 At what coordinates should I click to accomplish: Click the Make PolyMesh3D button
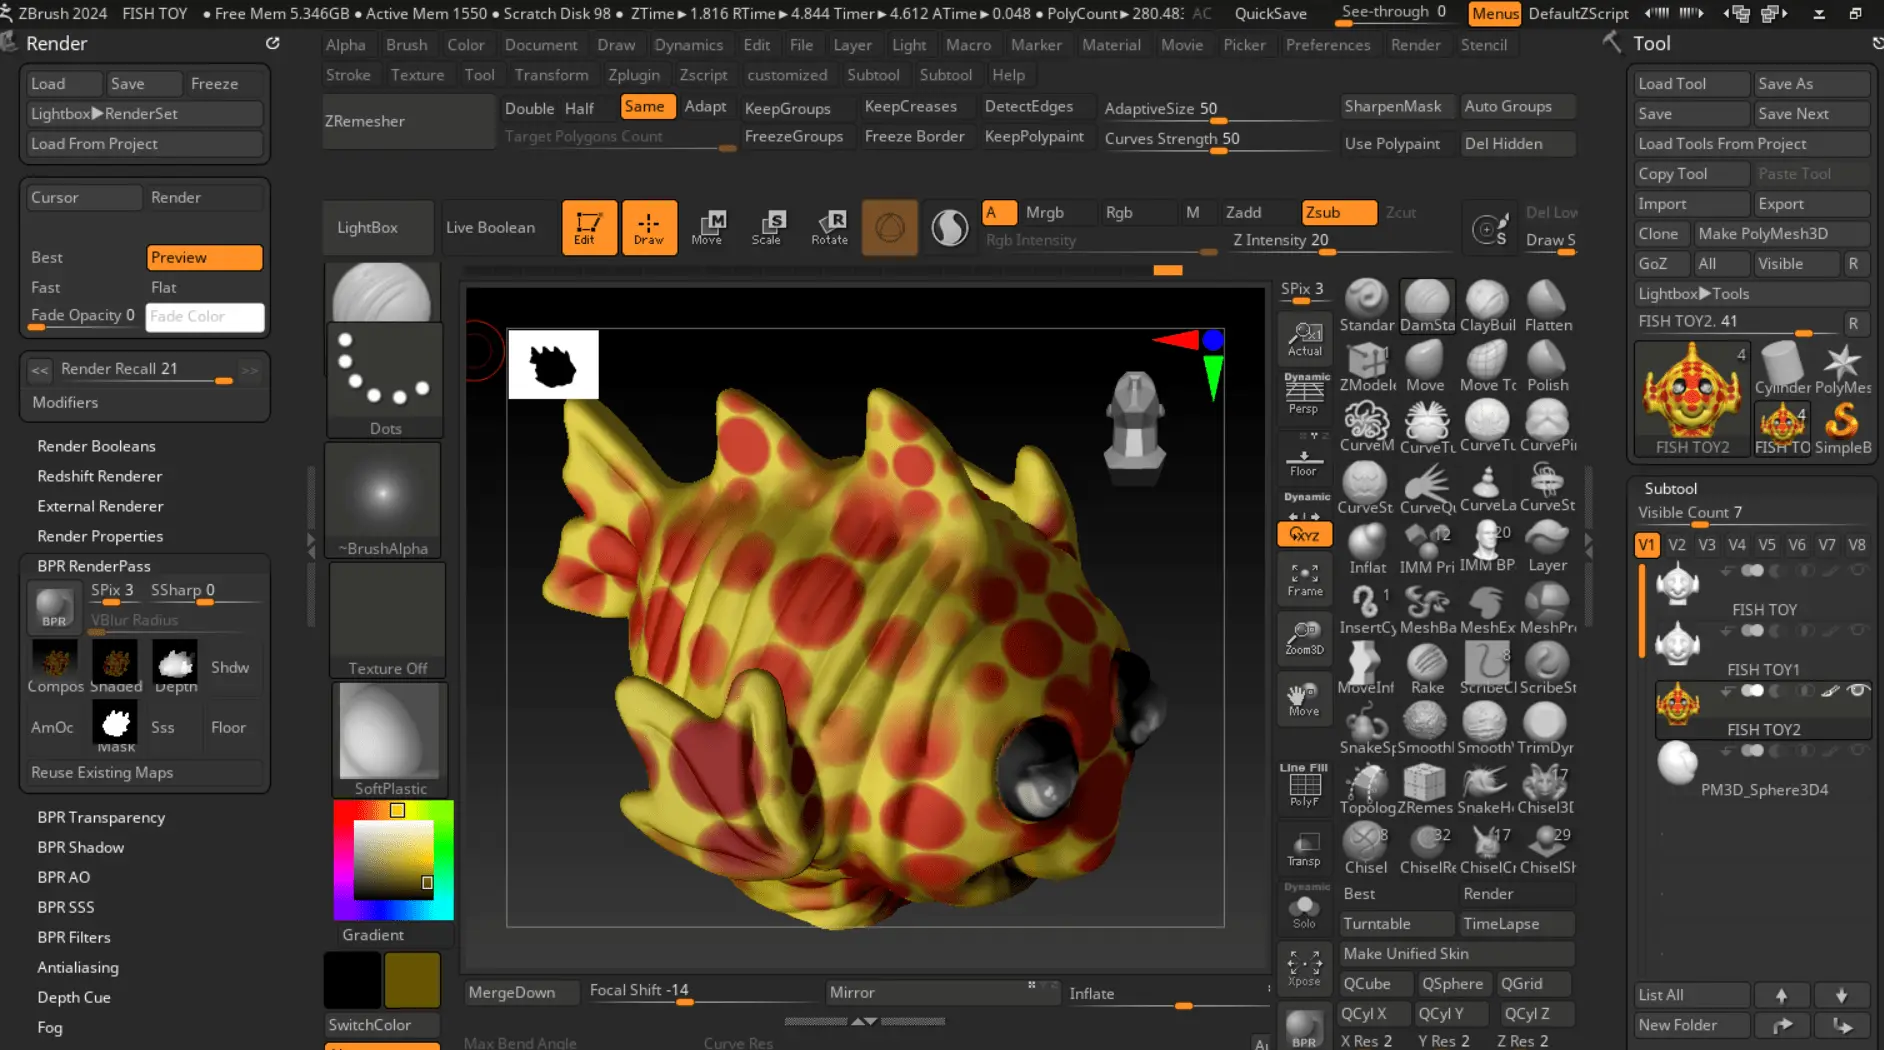point(1762,233)
